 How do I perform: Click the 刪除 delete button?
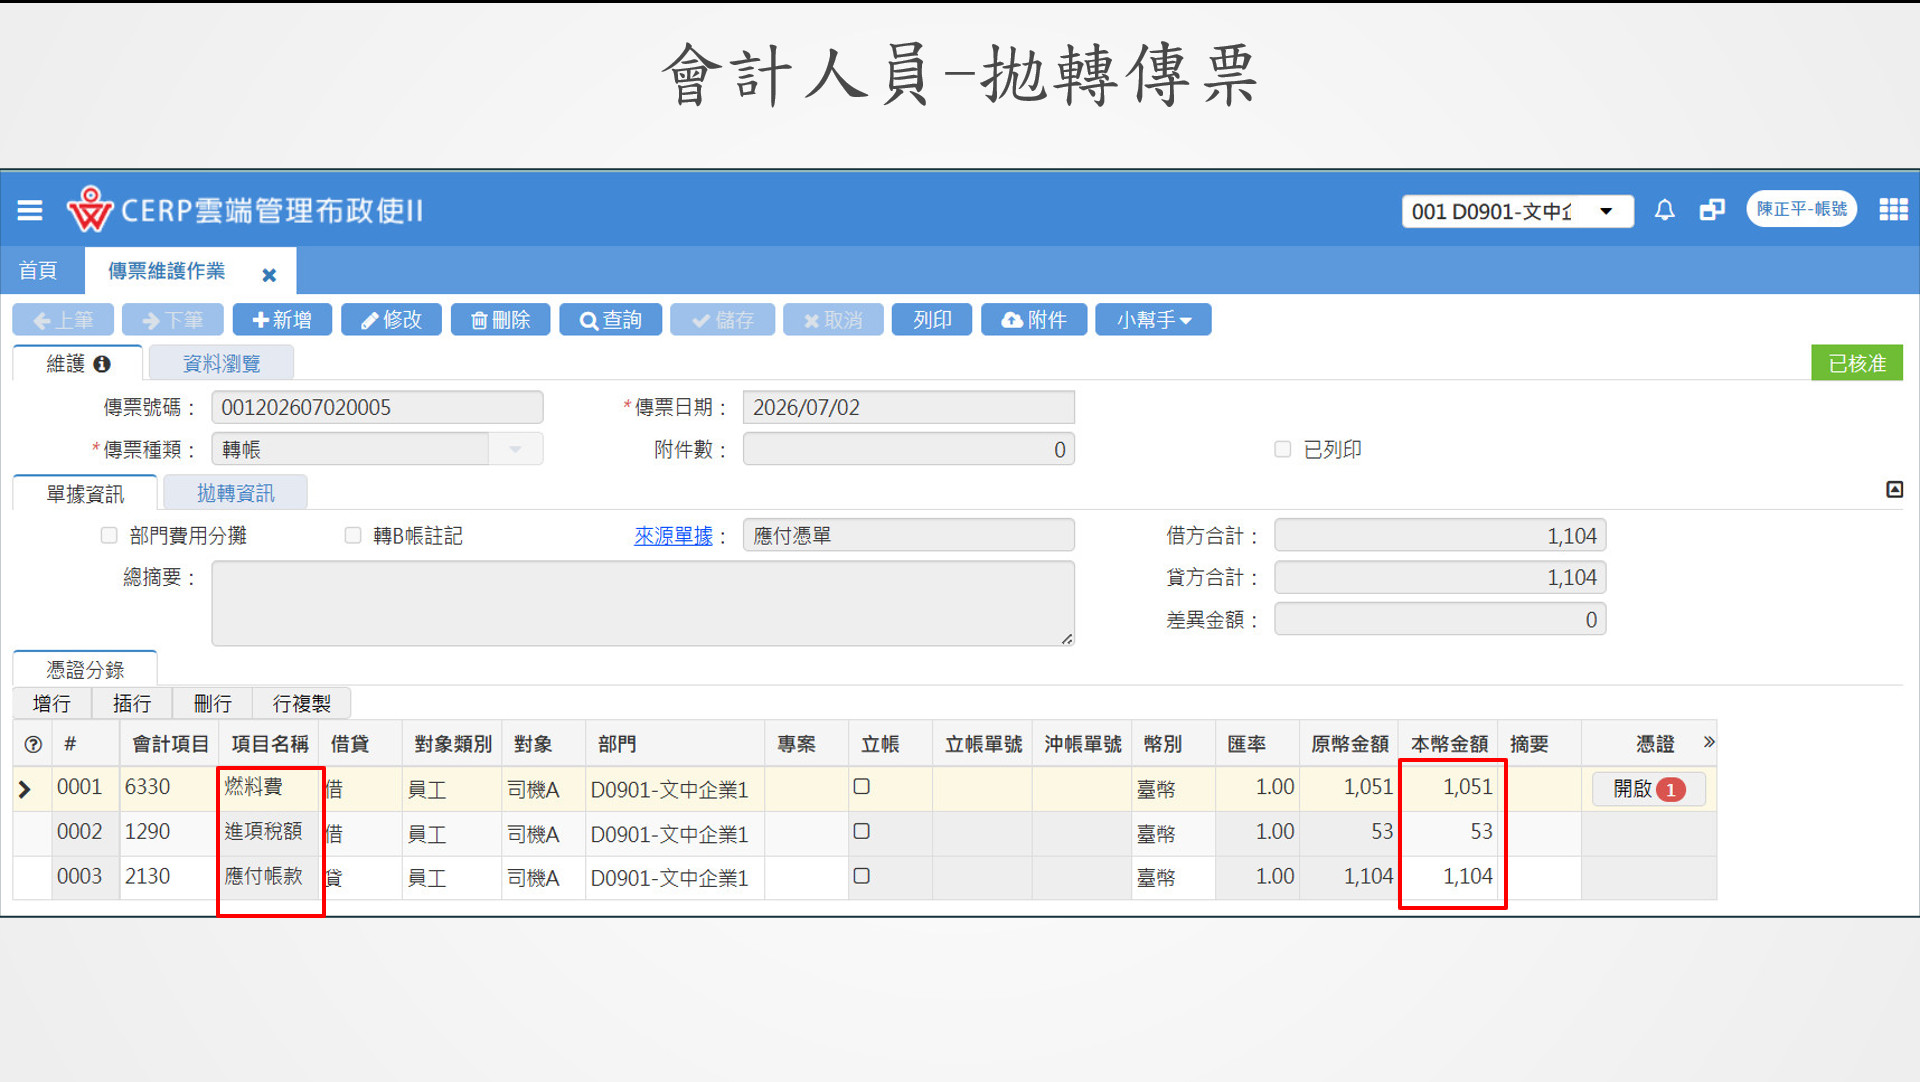tap(500, 320)
